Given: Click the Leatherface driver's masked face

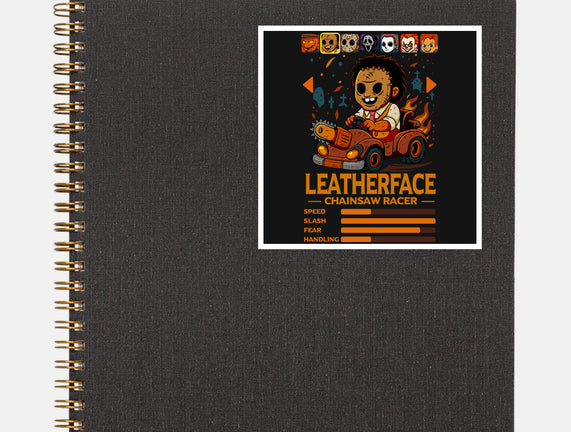Looking at the screenshot, I should click(x=371, y=90).
